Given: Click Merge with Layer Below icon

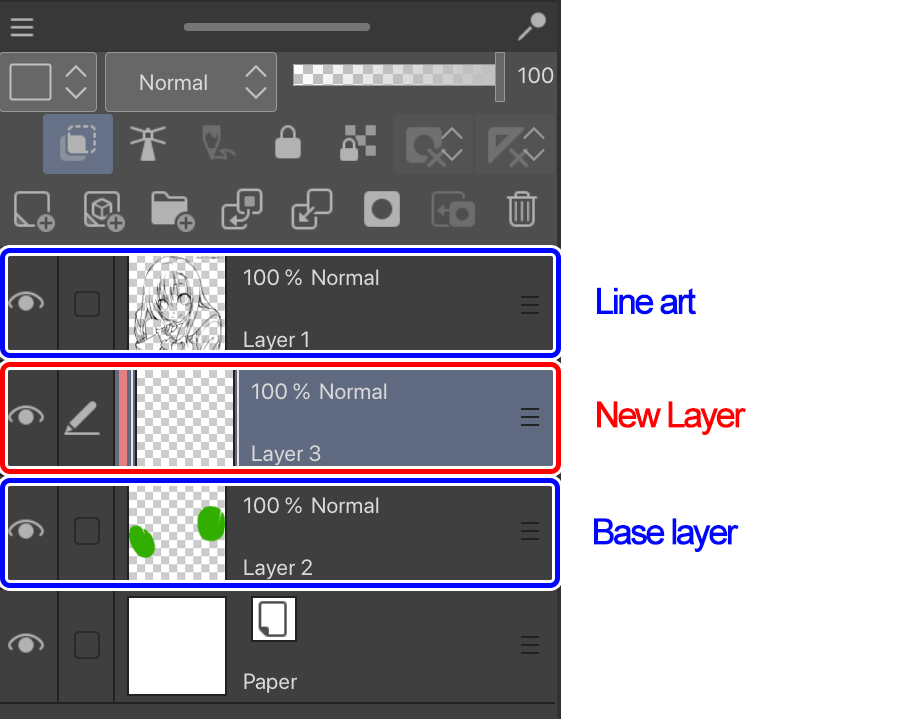Looking at the screenshot, I should (x=312, y=209).
